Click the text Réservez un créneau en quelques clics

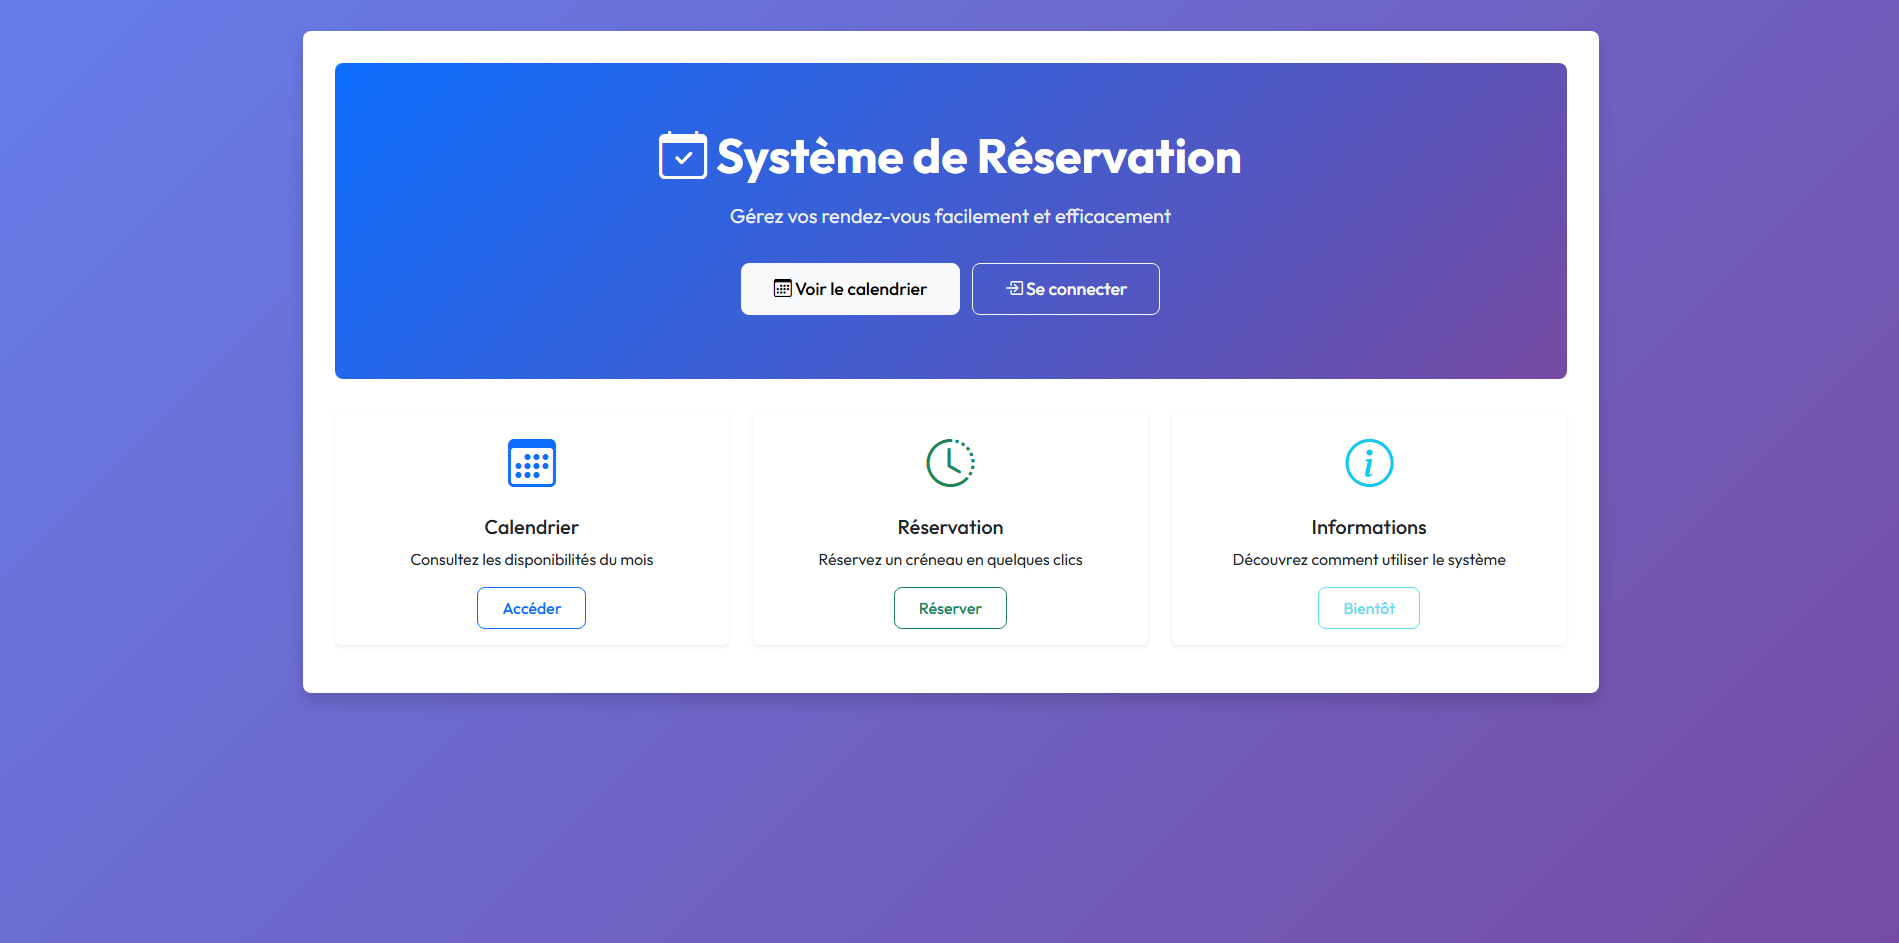click(x=950, y=560)
